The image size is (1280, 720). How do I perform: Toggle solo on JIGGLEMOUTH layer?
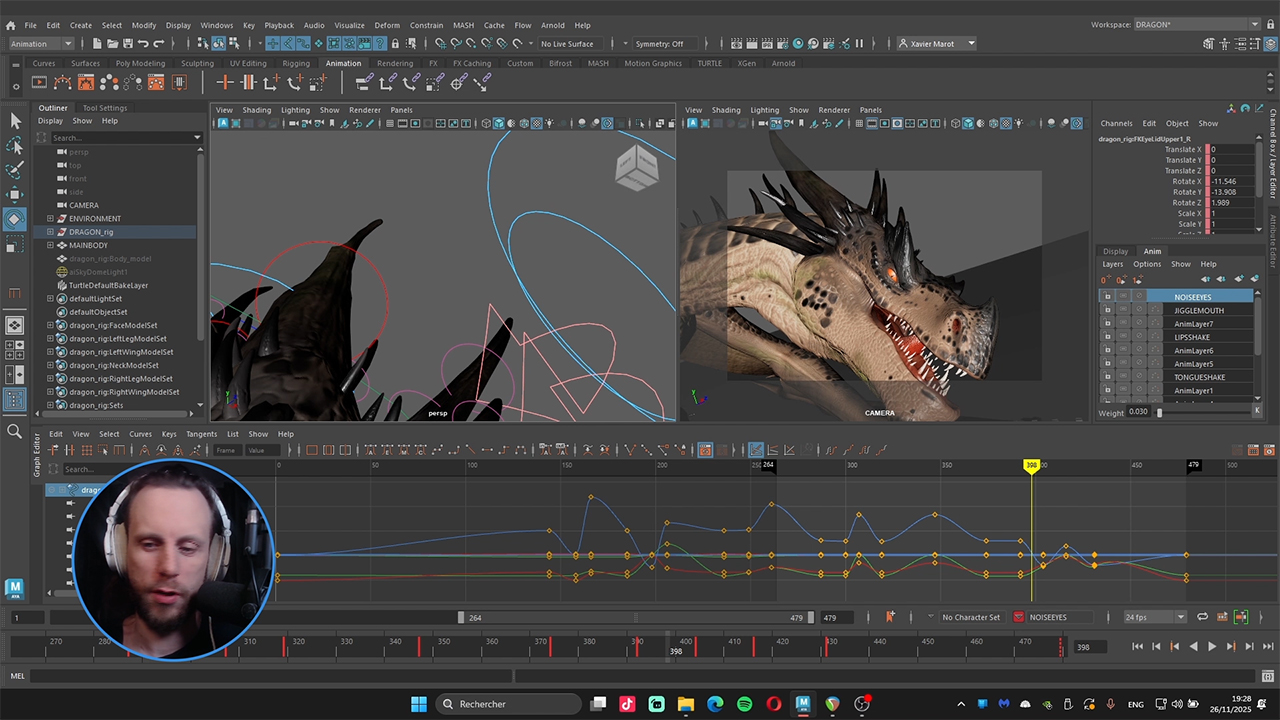(1123, 310)
